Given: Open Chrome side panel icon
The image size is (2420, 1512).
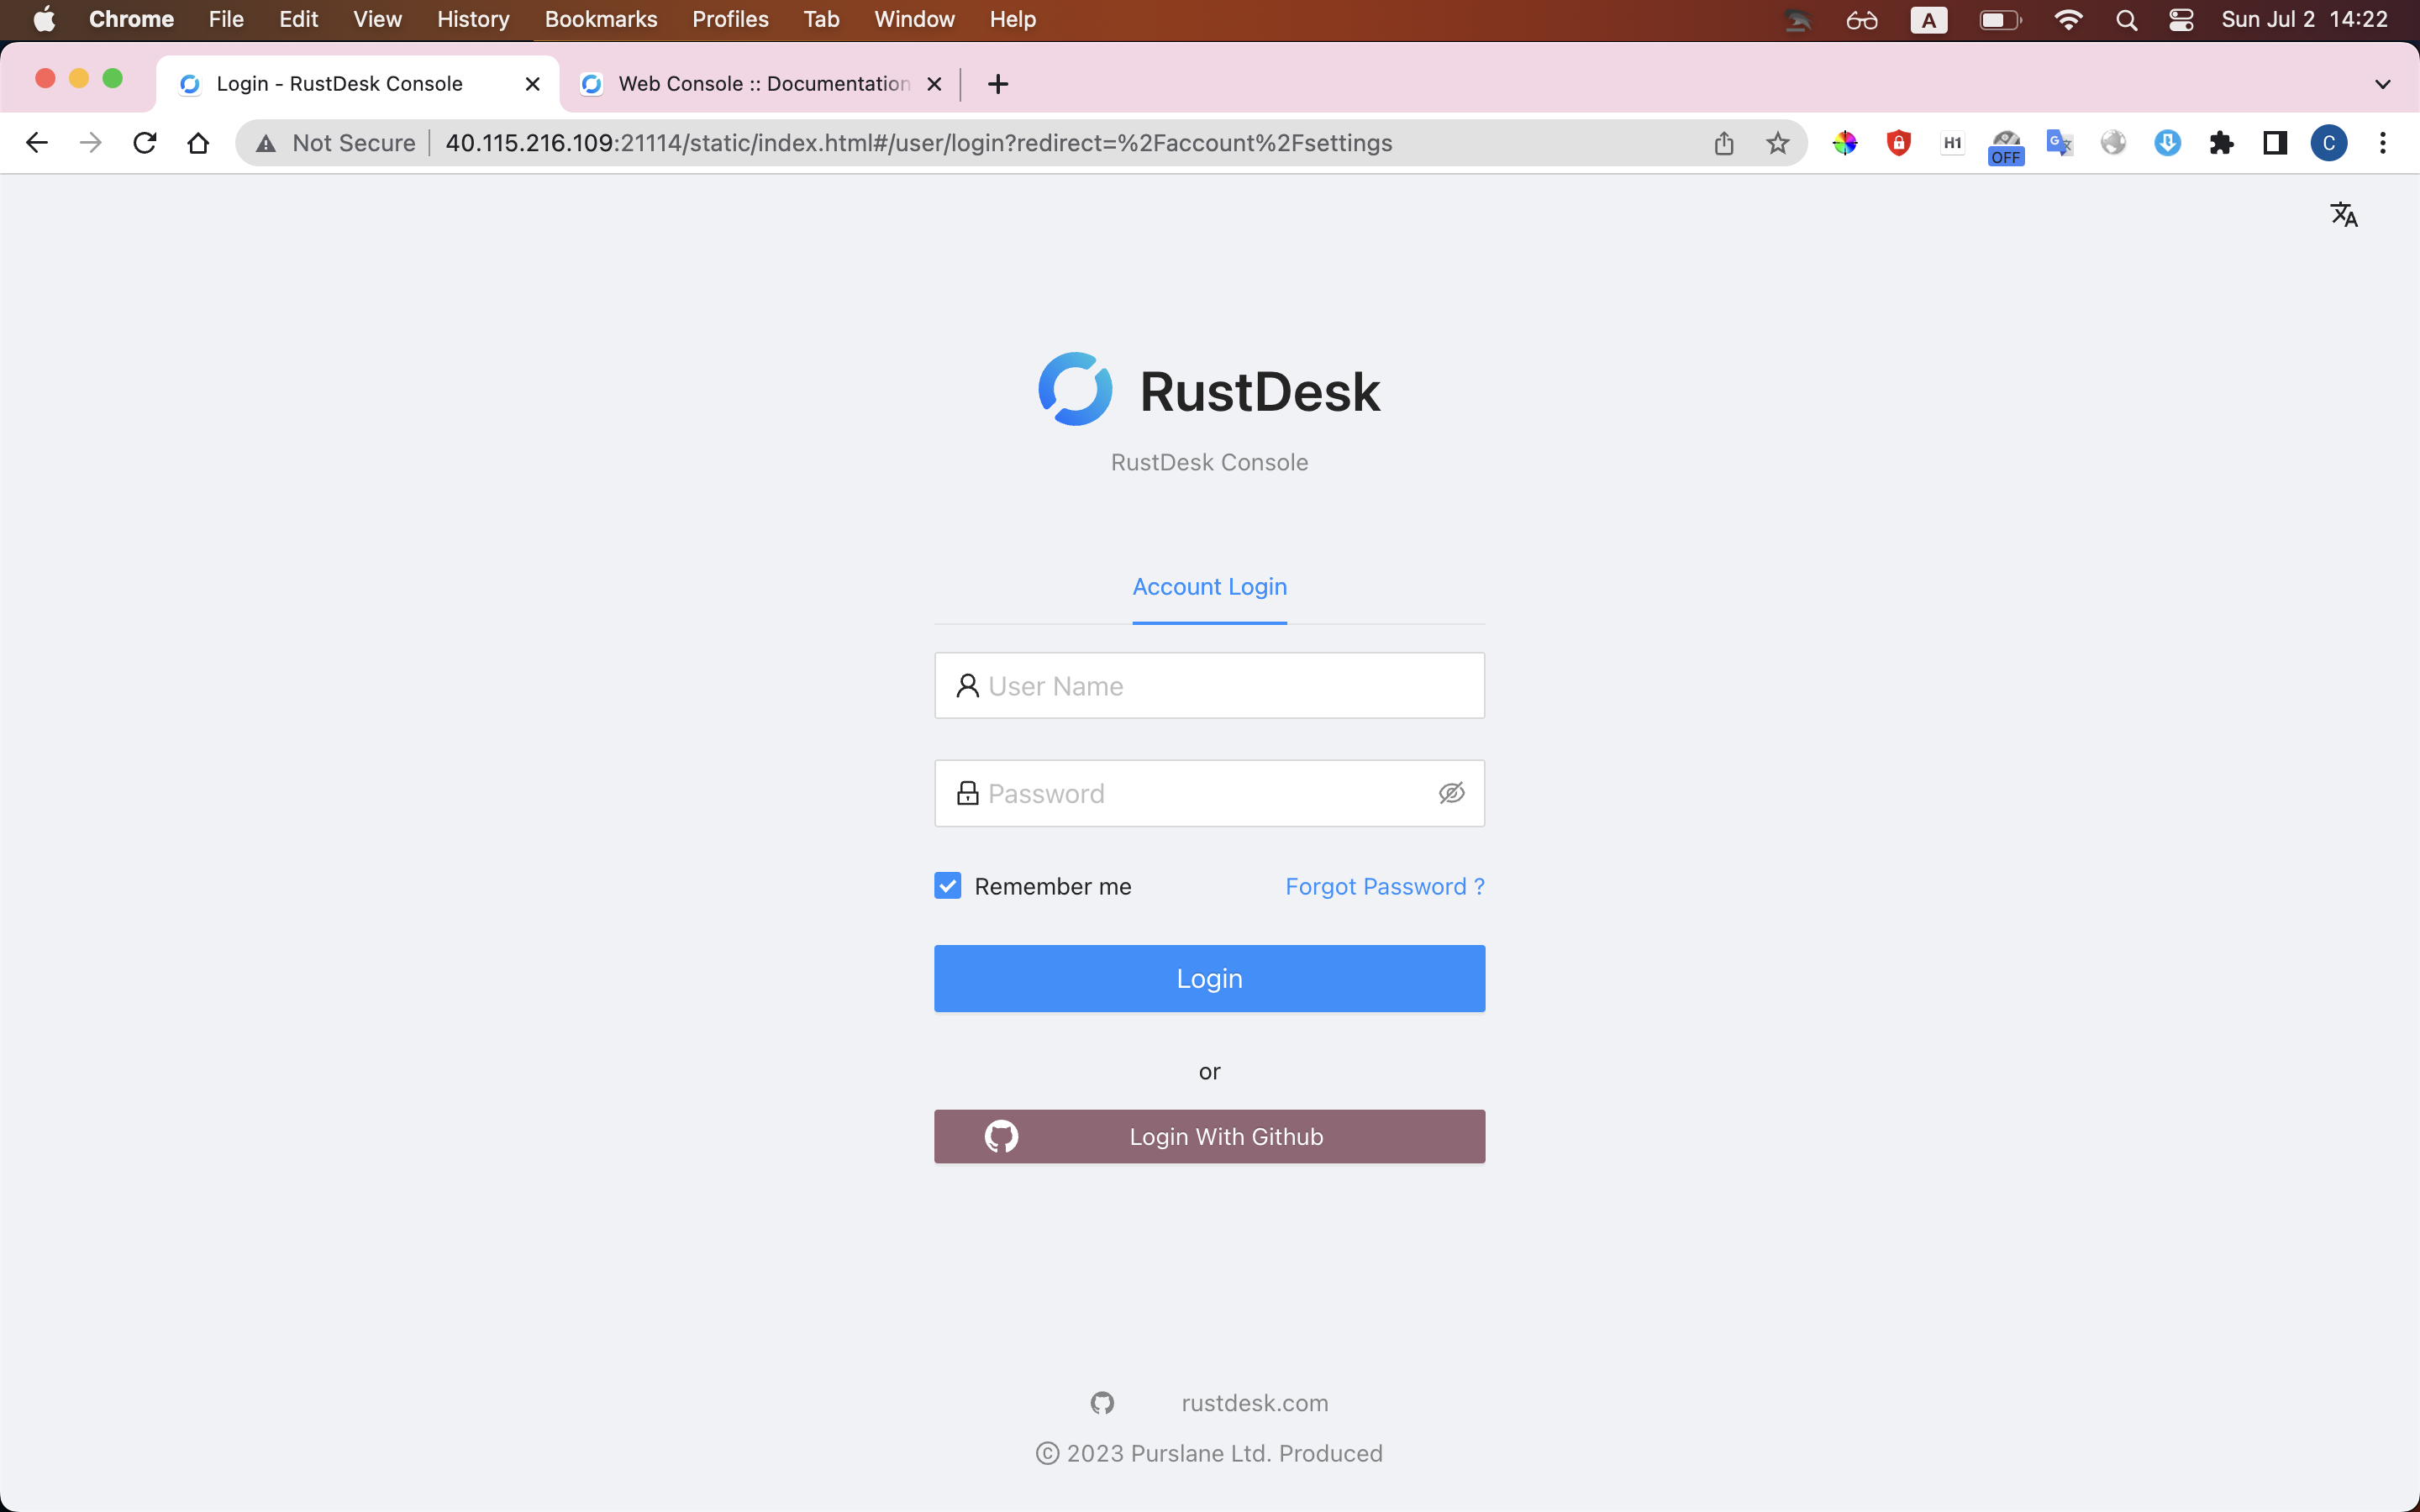Looking at the screenshot, I should click(x=2275, y=143).
